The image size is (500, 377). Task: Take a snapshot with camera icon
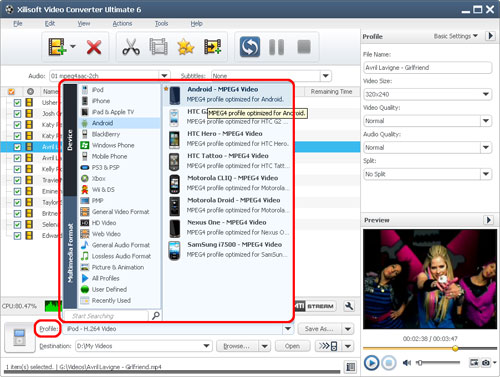tap(486, 362)
